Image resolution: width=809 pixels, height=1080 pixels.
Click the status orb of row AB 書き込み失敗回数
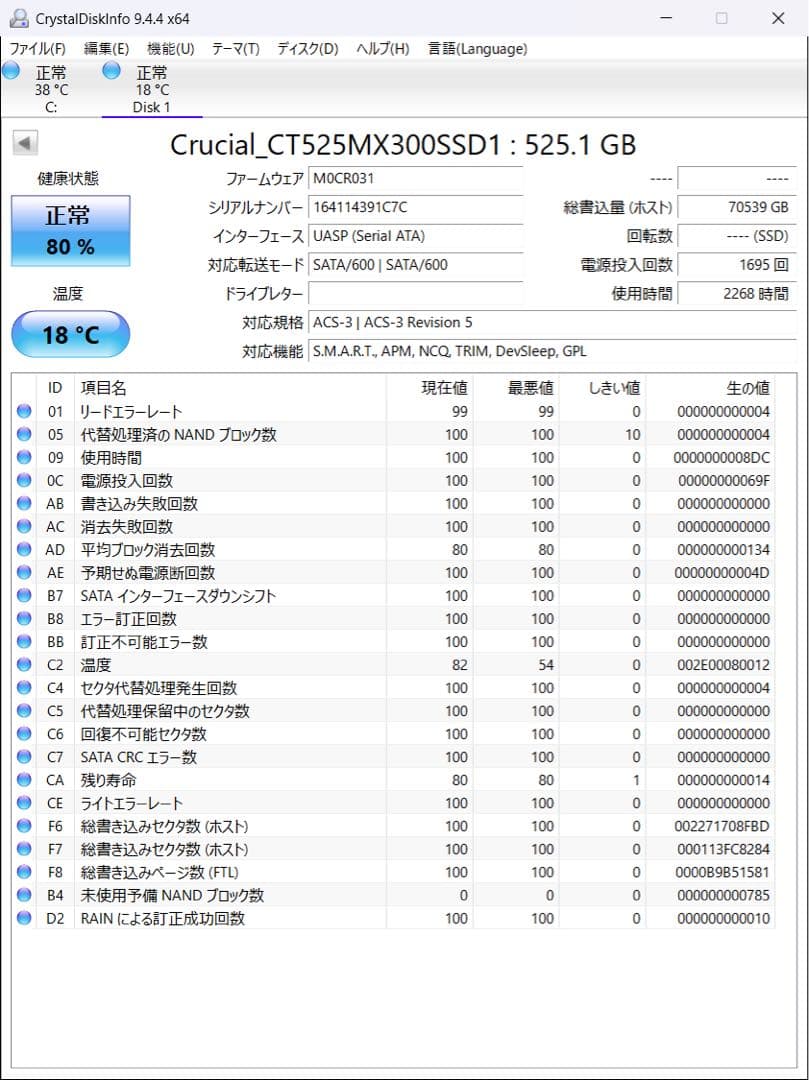[24, 503]
